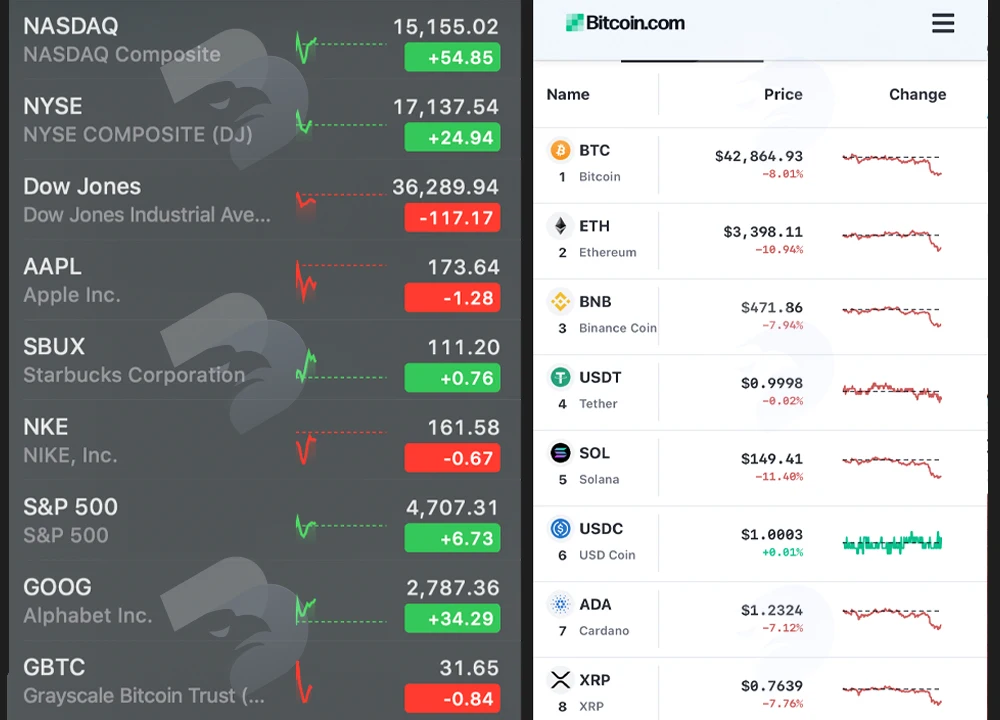Open the USDC price sparkline chart

(x=892, y=543)
